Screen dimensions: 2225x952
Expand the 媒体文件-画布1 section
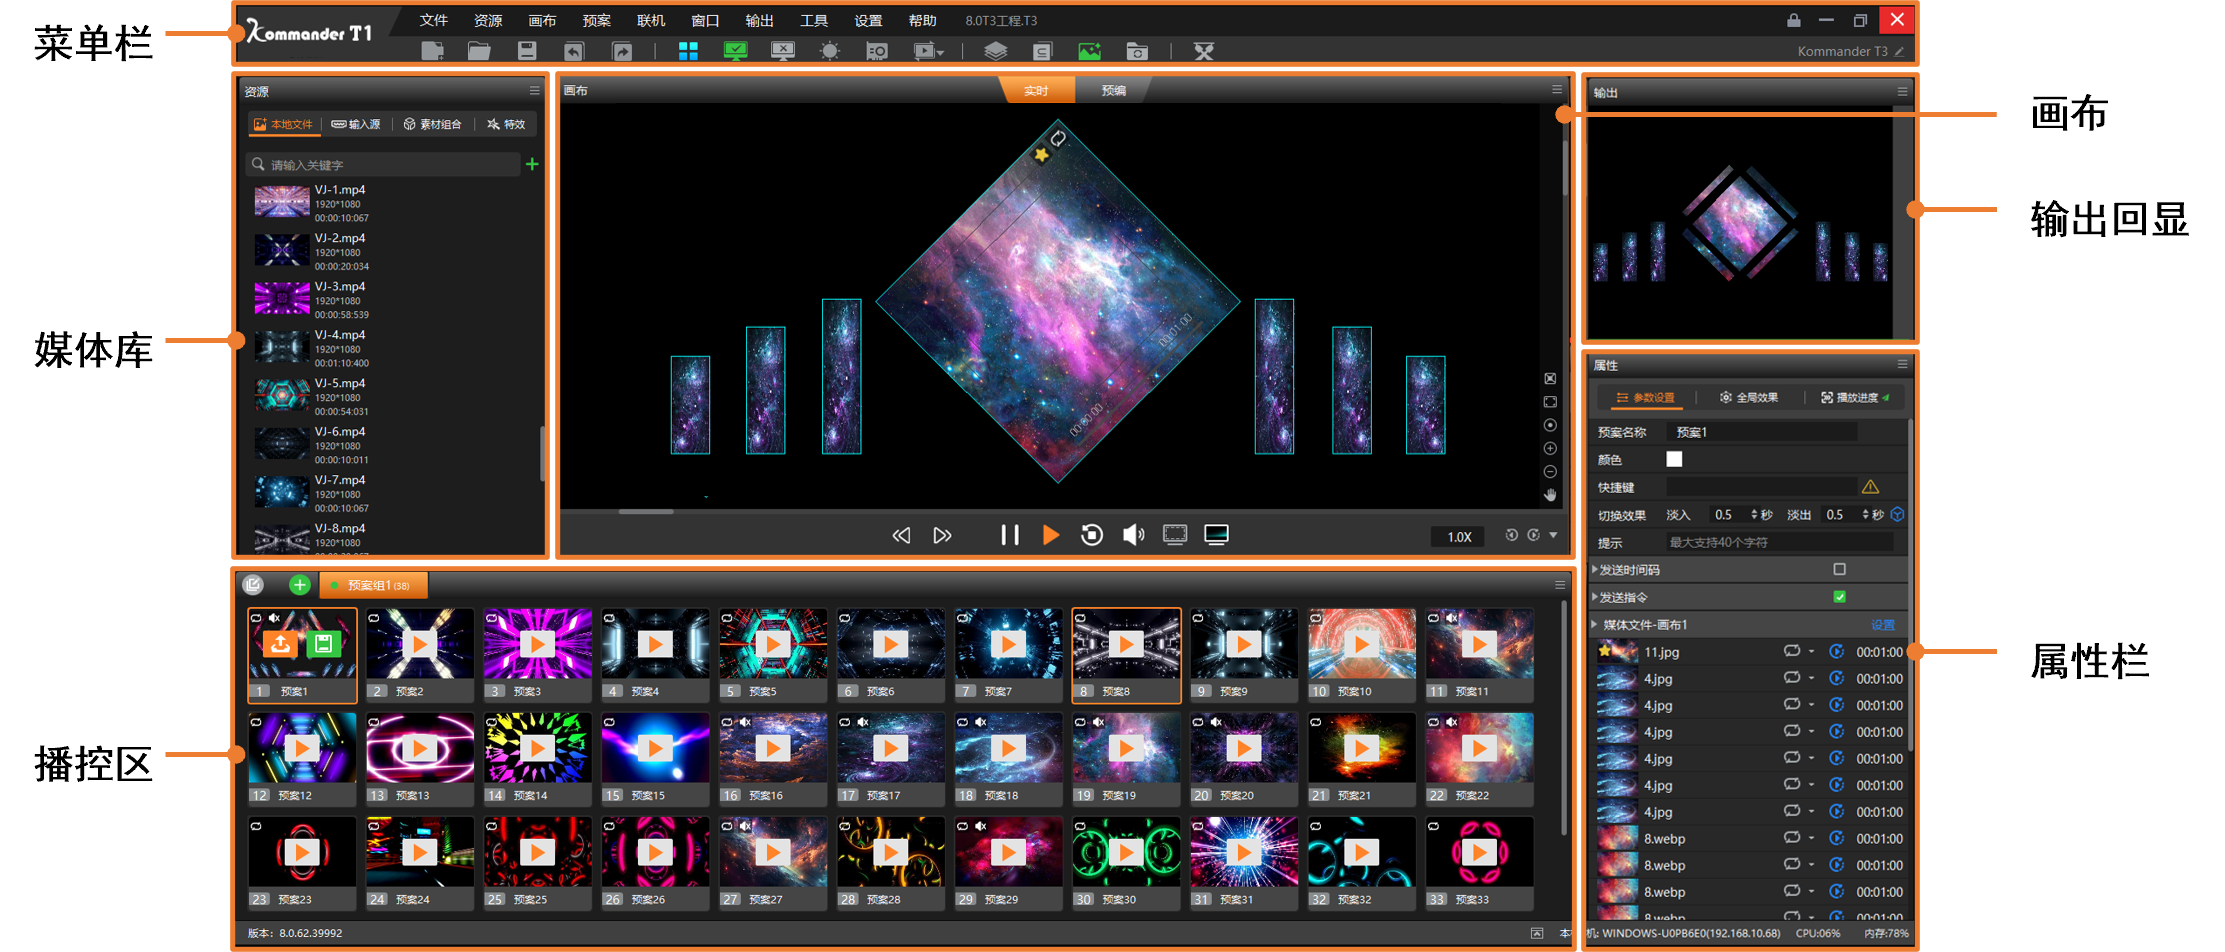pos(1596,625)
